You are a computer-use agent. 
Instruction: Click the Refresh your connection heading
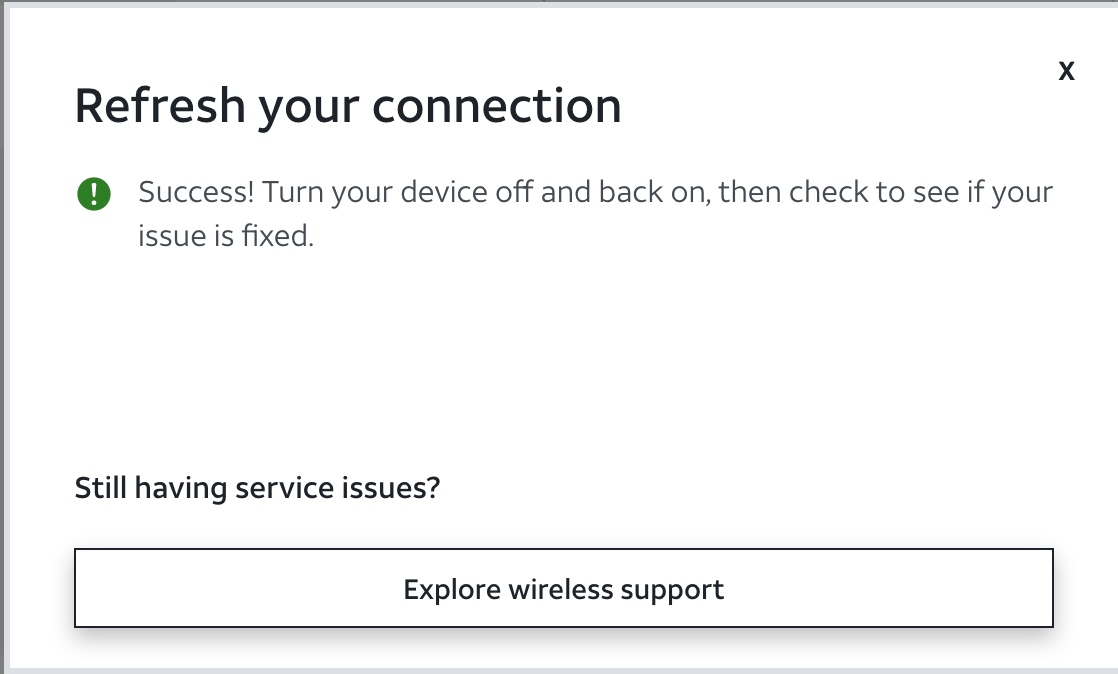click(x=348, y=106)
